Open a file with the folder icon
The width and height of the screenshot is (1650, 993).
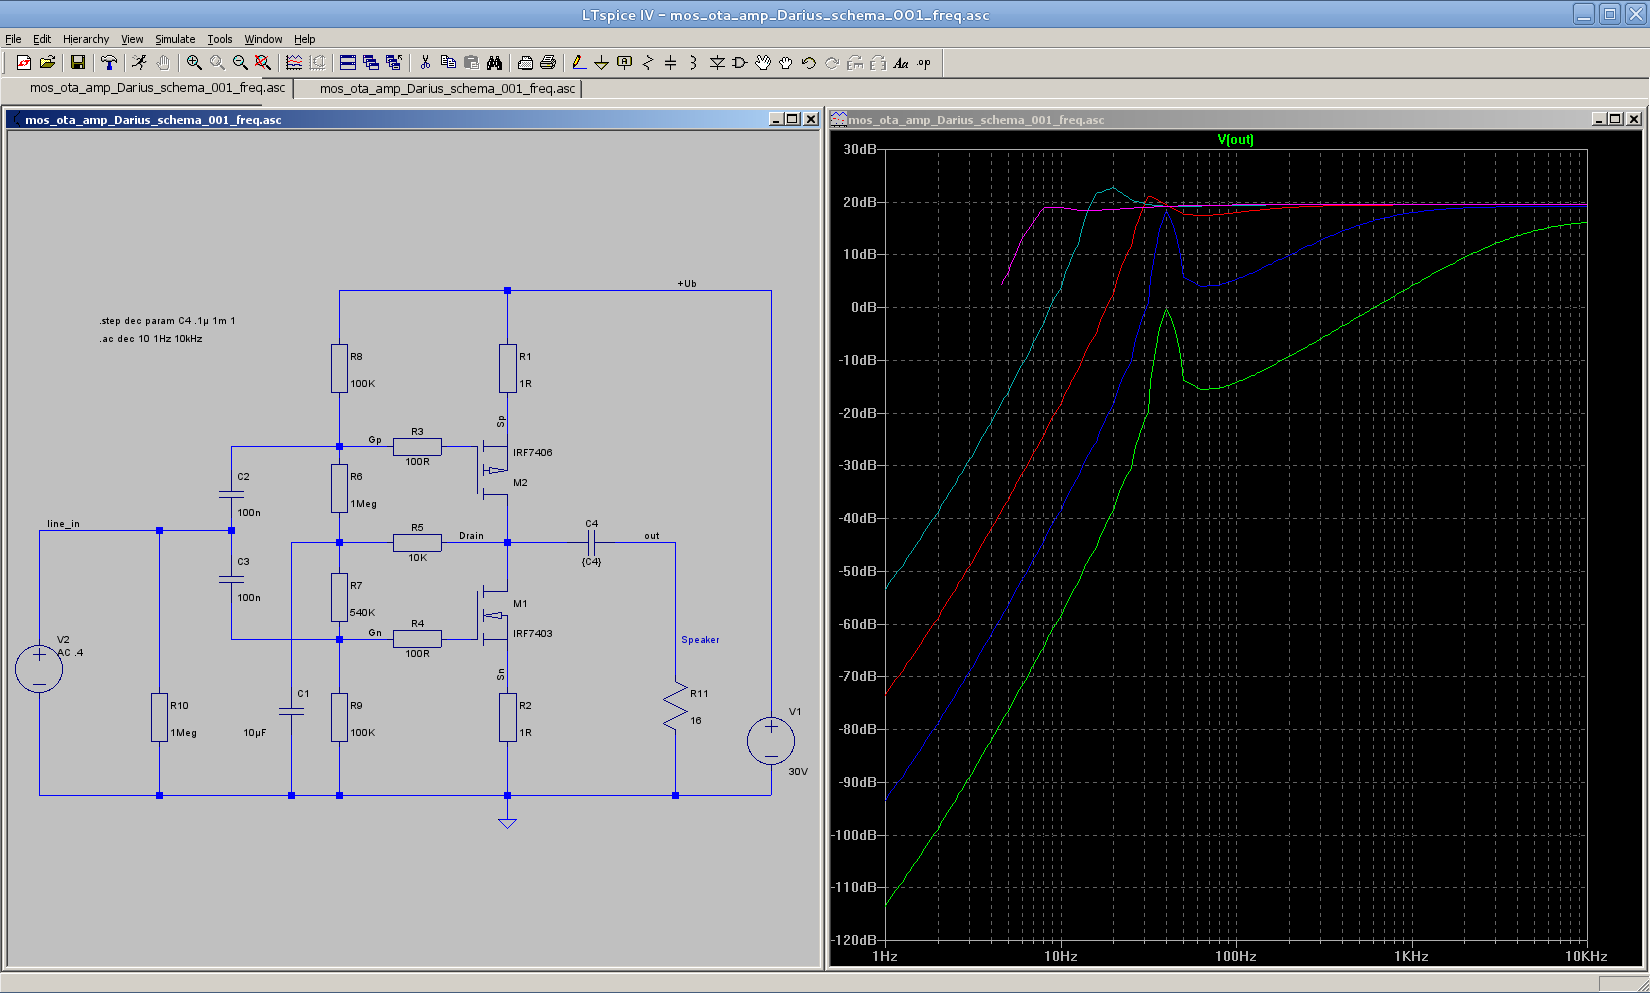tap(47, 62)
